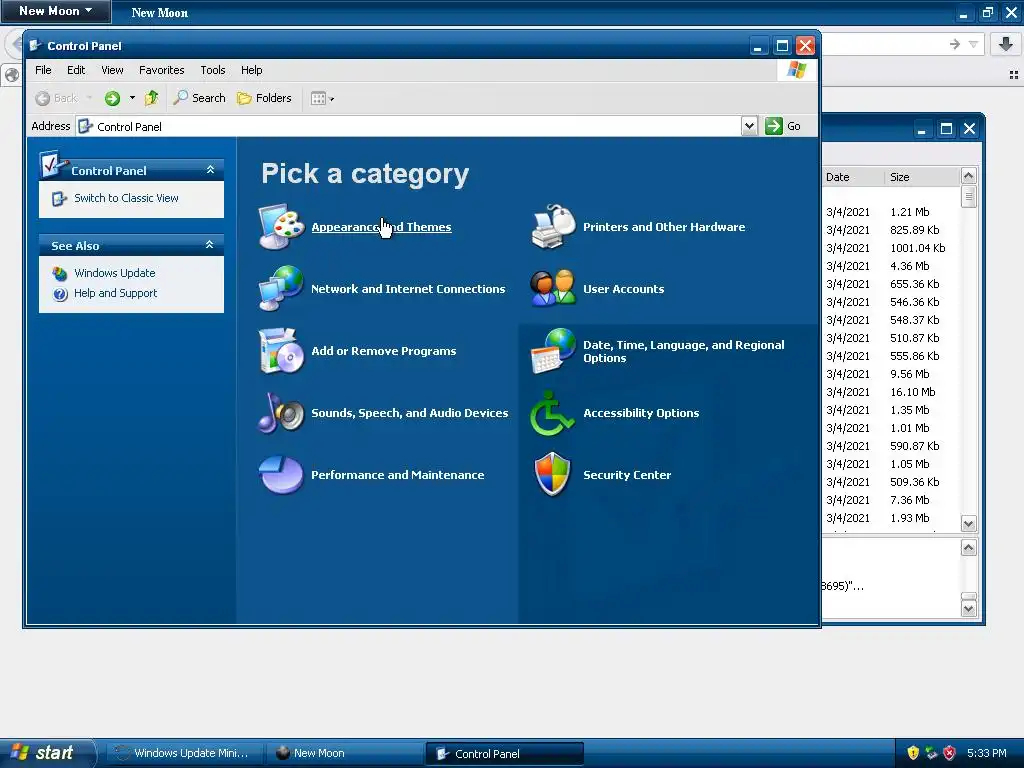
Task: Open the Network and Internet Connections icon
Action: point(281,288)
